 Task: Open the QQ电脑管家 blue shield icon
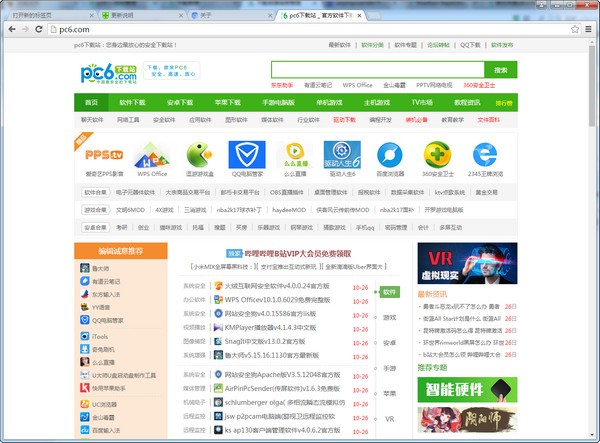[x=247, y=155]
